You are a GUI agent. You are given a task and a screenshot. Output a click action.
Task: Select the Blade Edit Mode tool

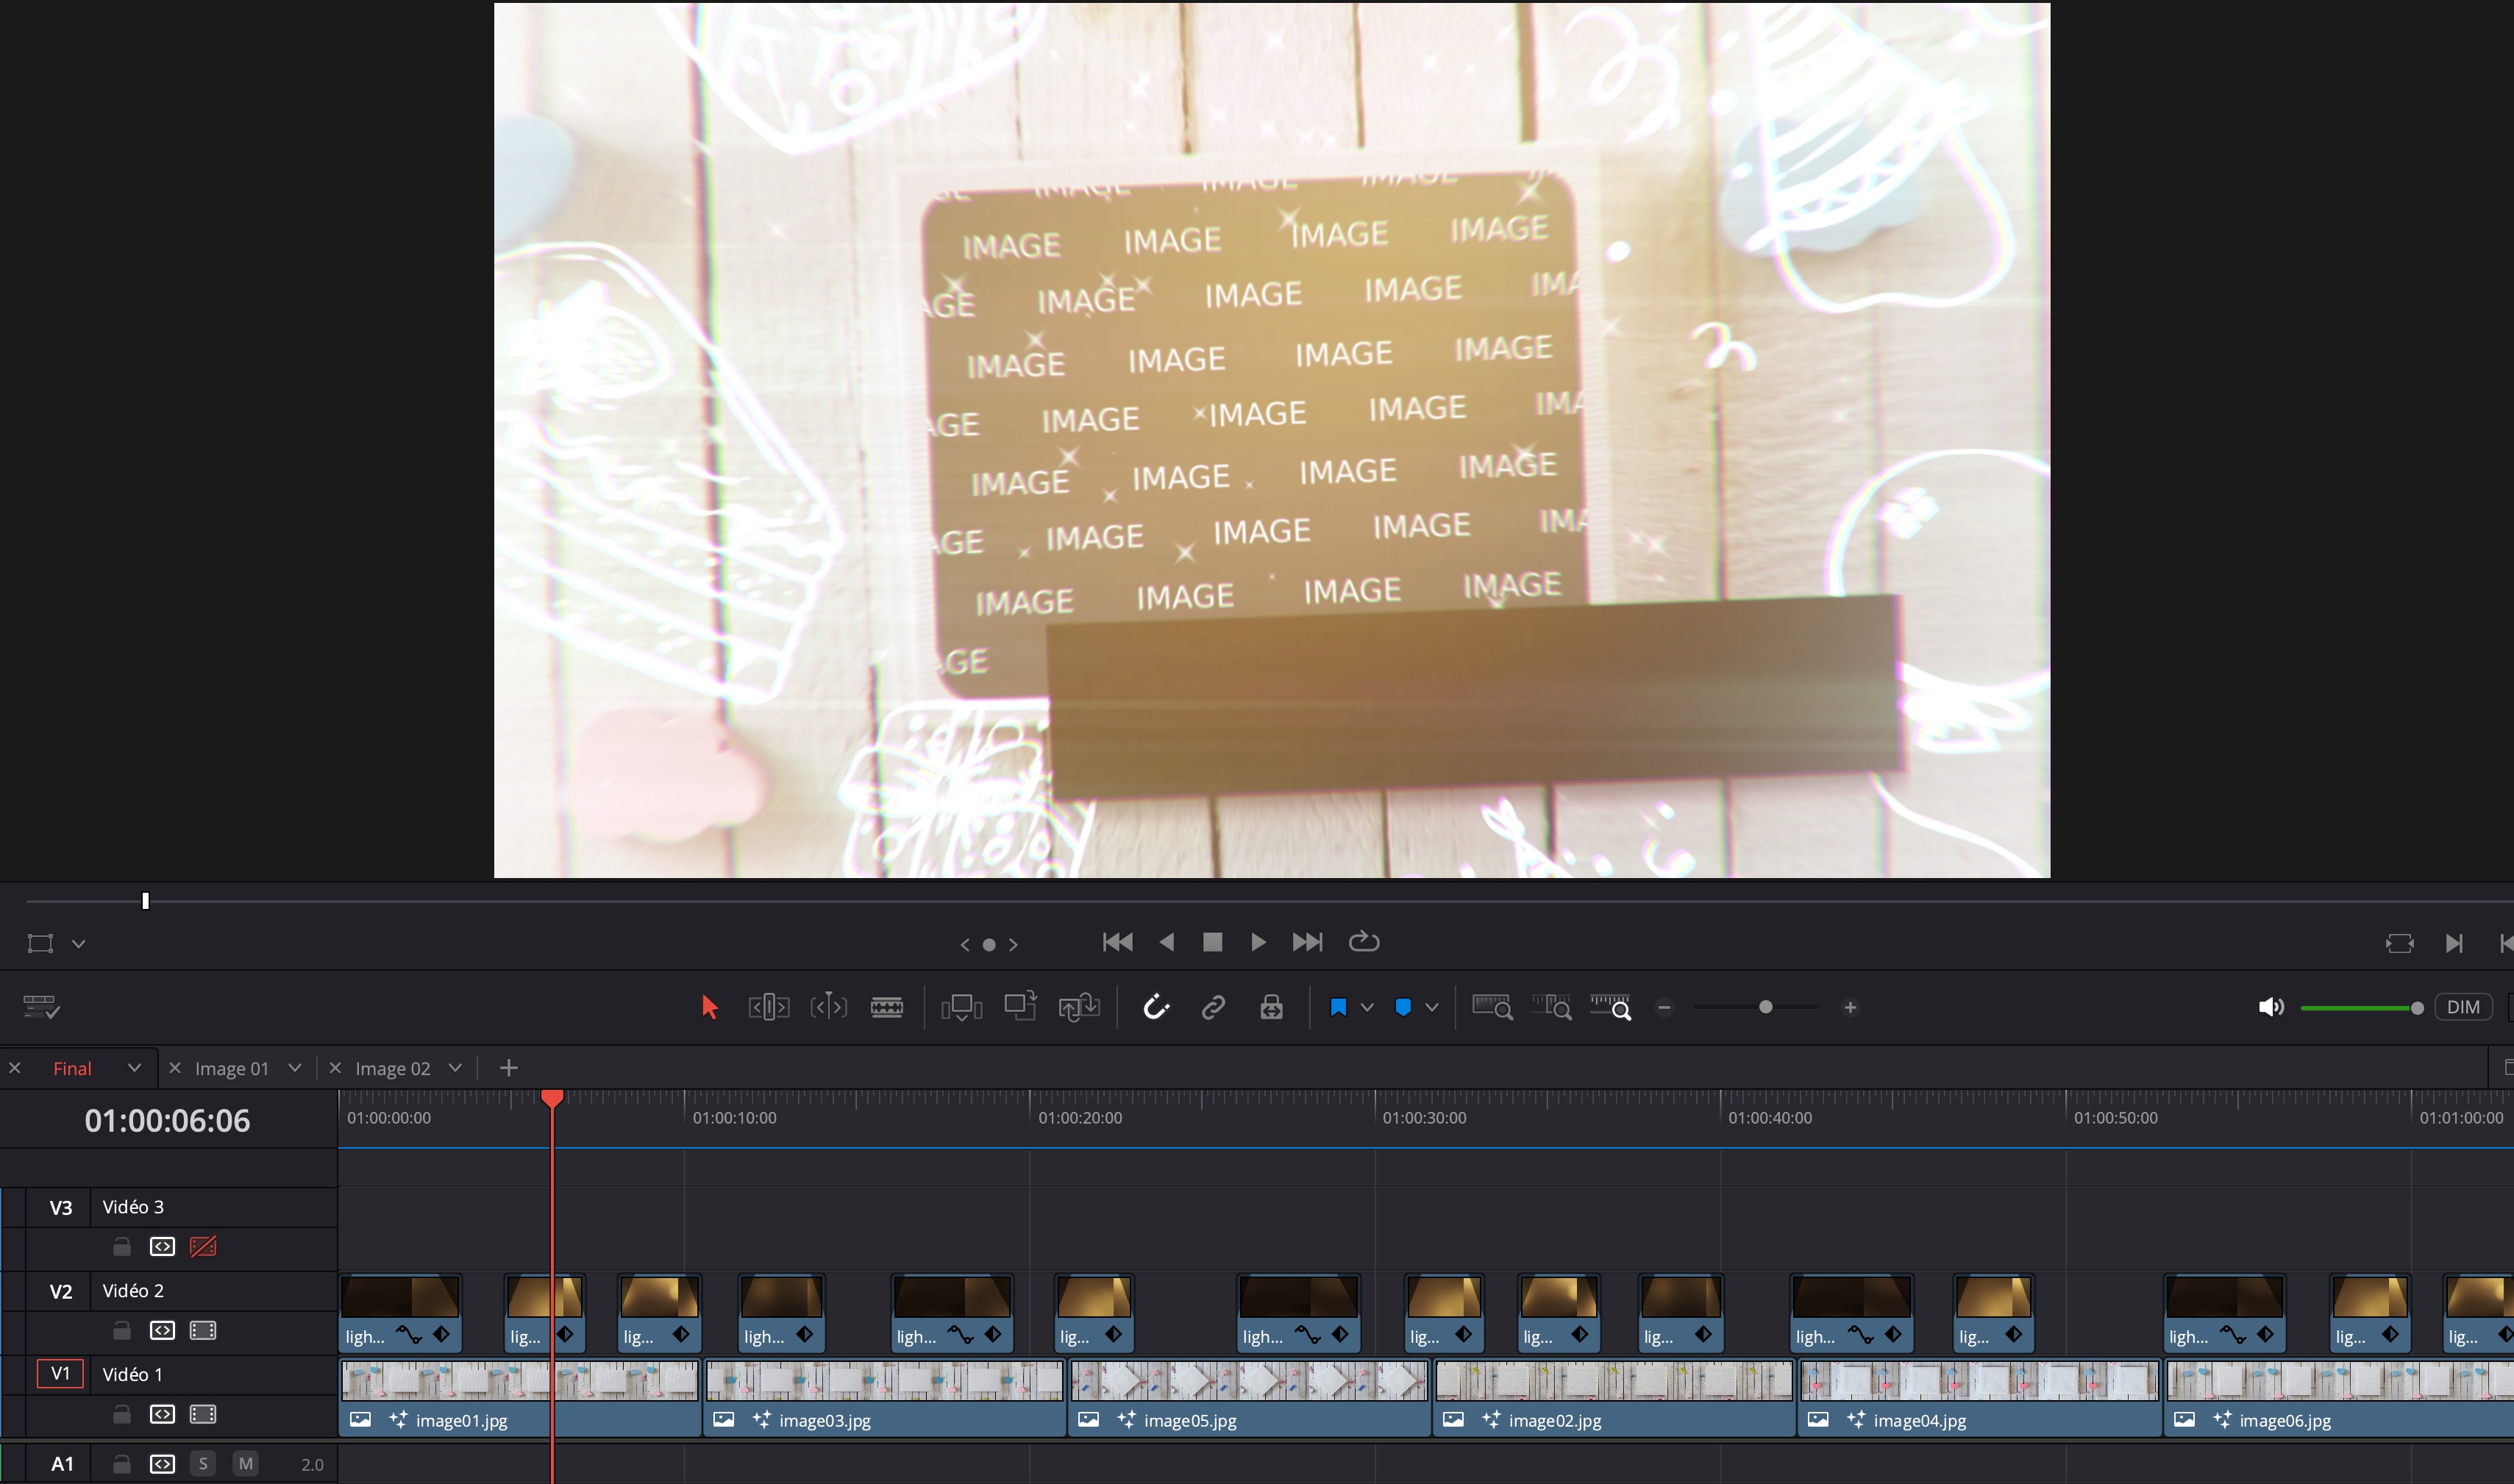click(x=886, y=1007)
